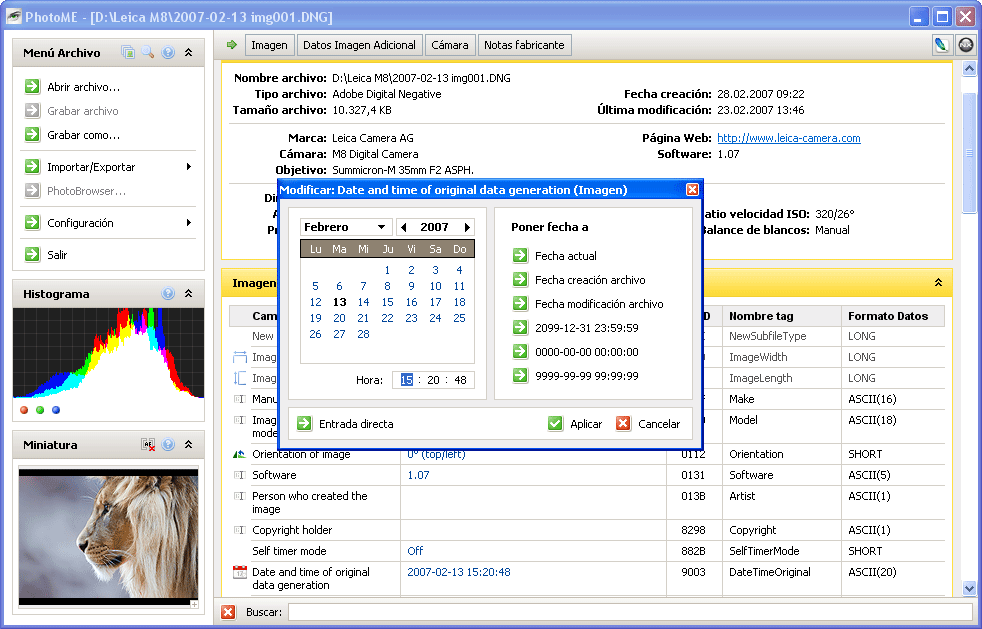Set date to Fecha modificación archivo
982x629 pixels.
[x=588, y=304]
